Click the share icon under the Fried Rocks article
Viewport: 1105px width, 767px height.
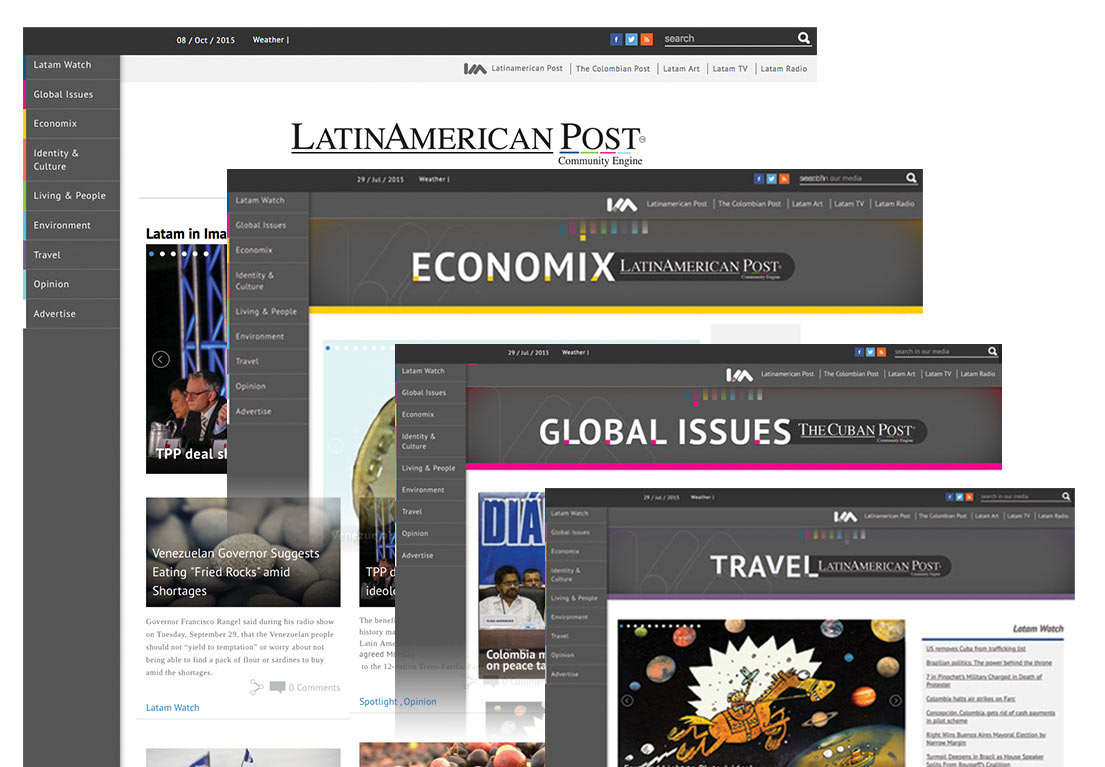pos(257,687)
